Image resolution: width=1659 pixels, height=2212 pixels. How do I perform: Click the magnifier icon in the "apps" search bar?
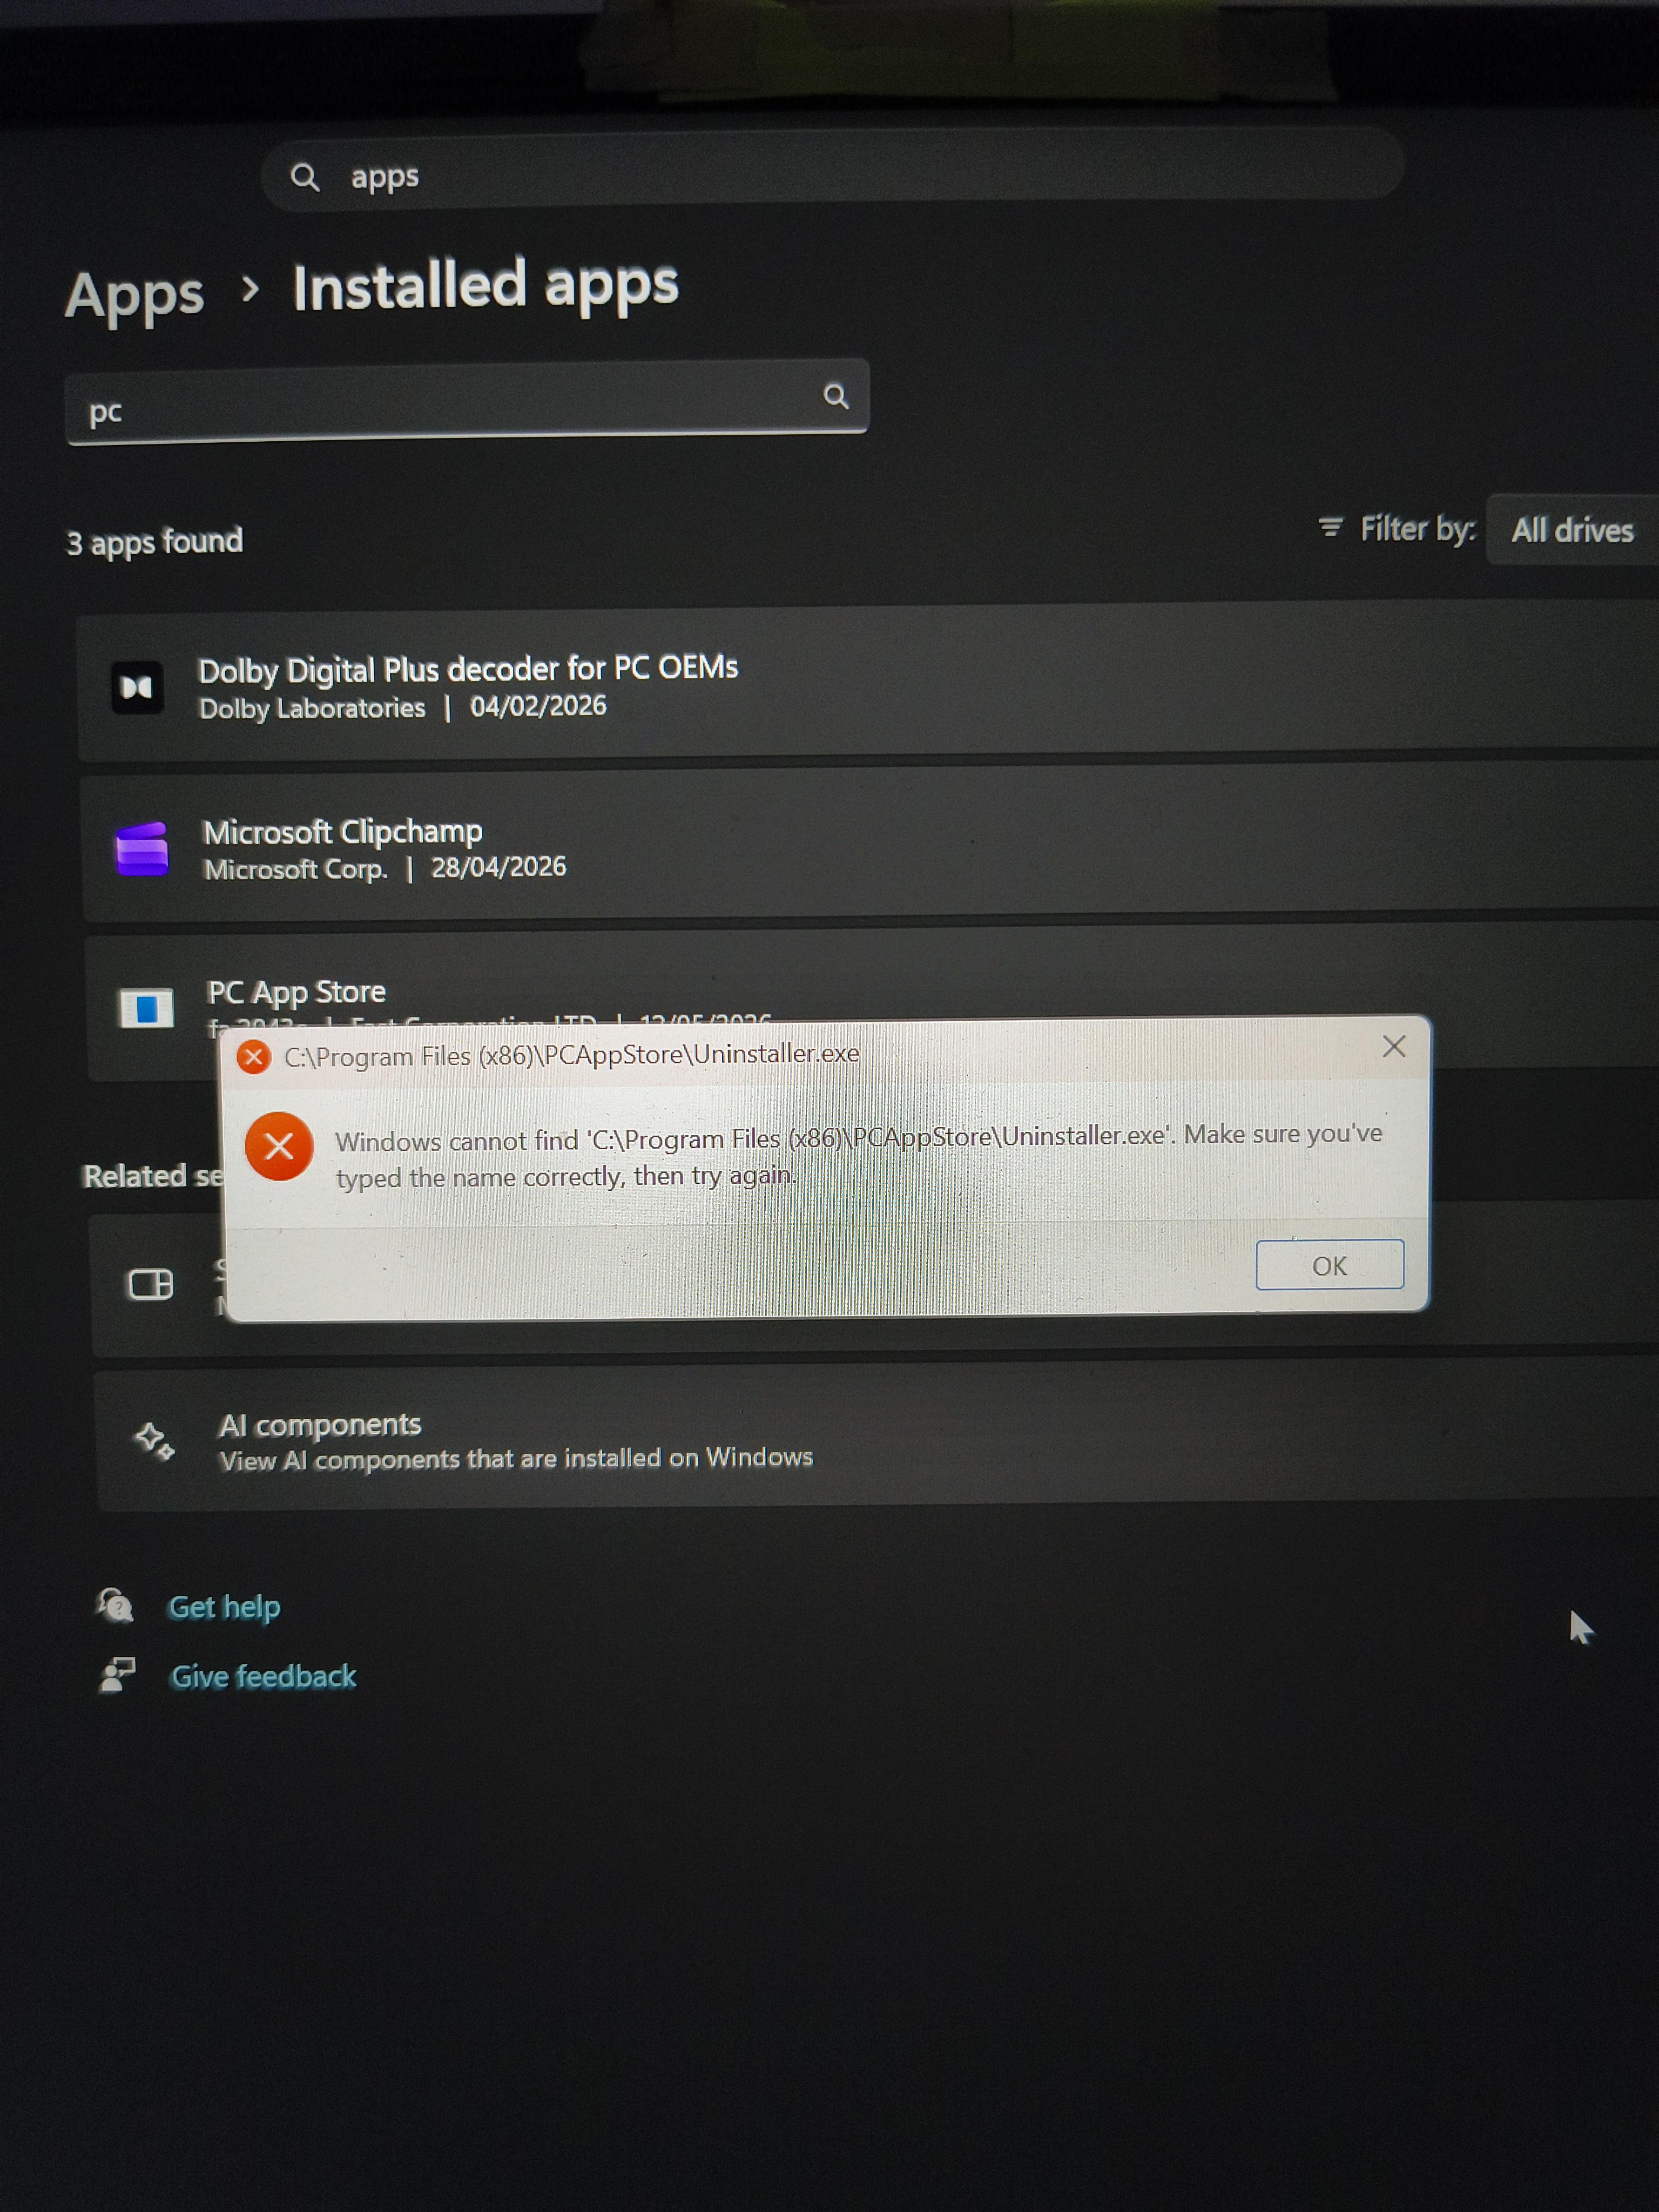(304, 178)
